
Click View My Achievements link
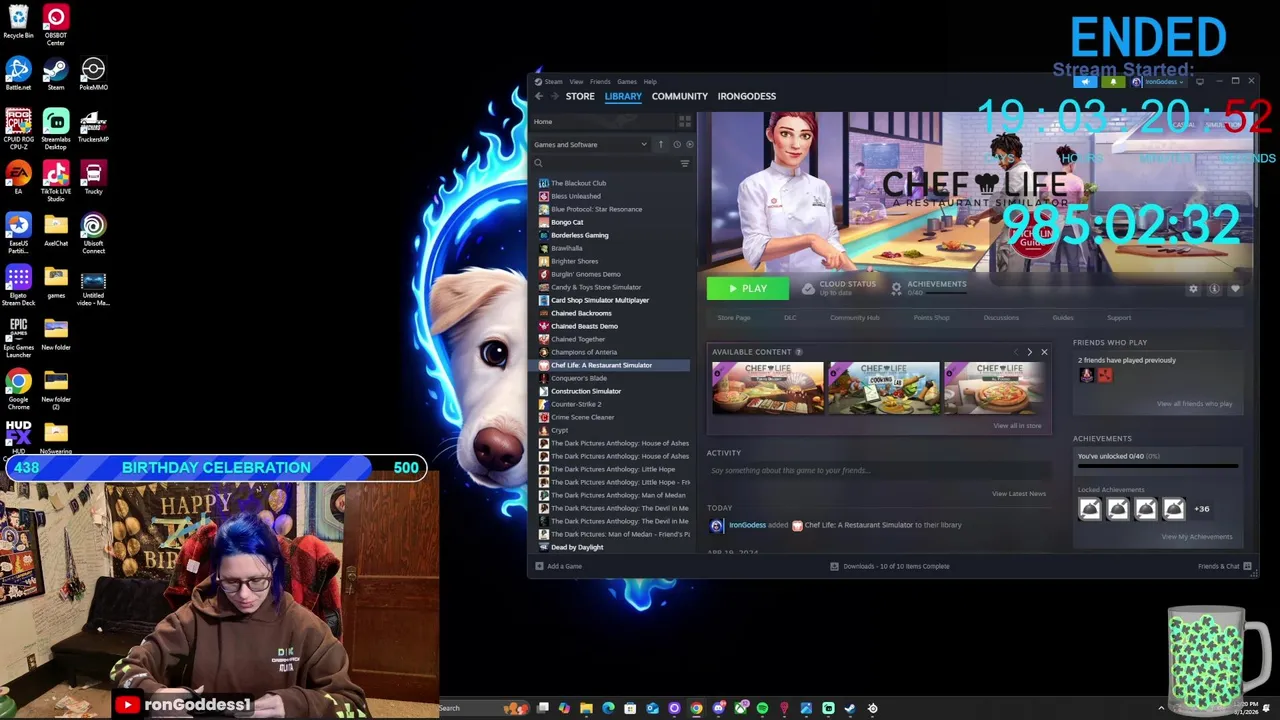[x=1197, y=537]
